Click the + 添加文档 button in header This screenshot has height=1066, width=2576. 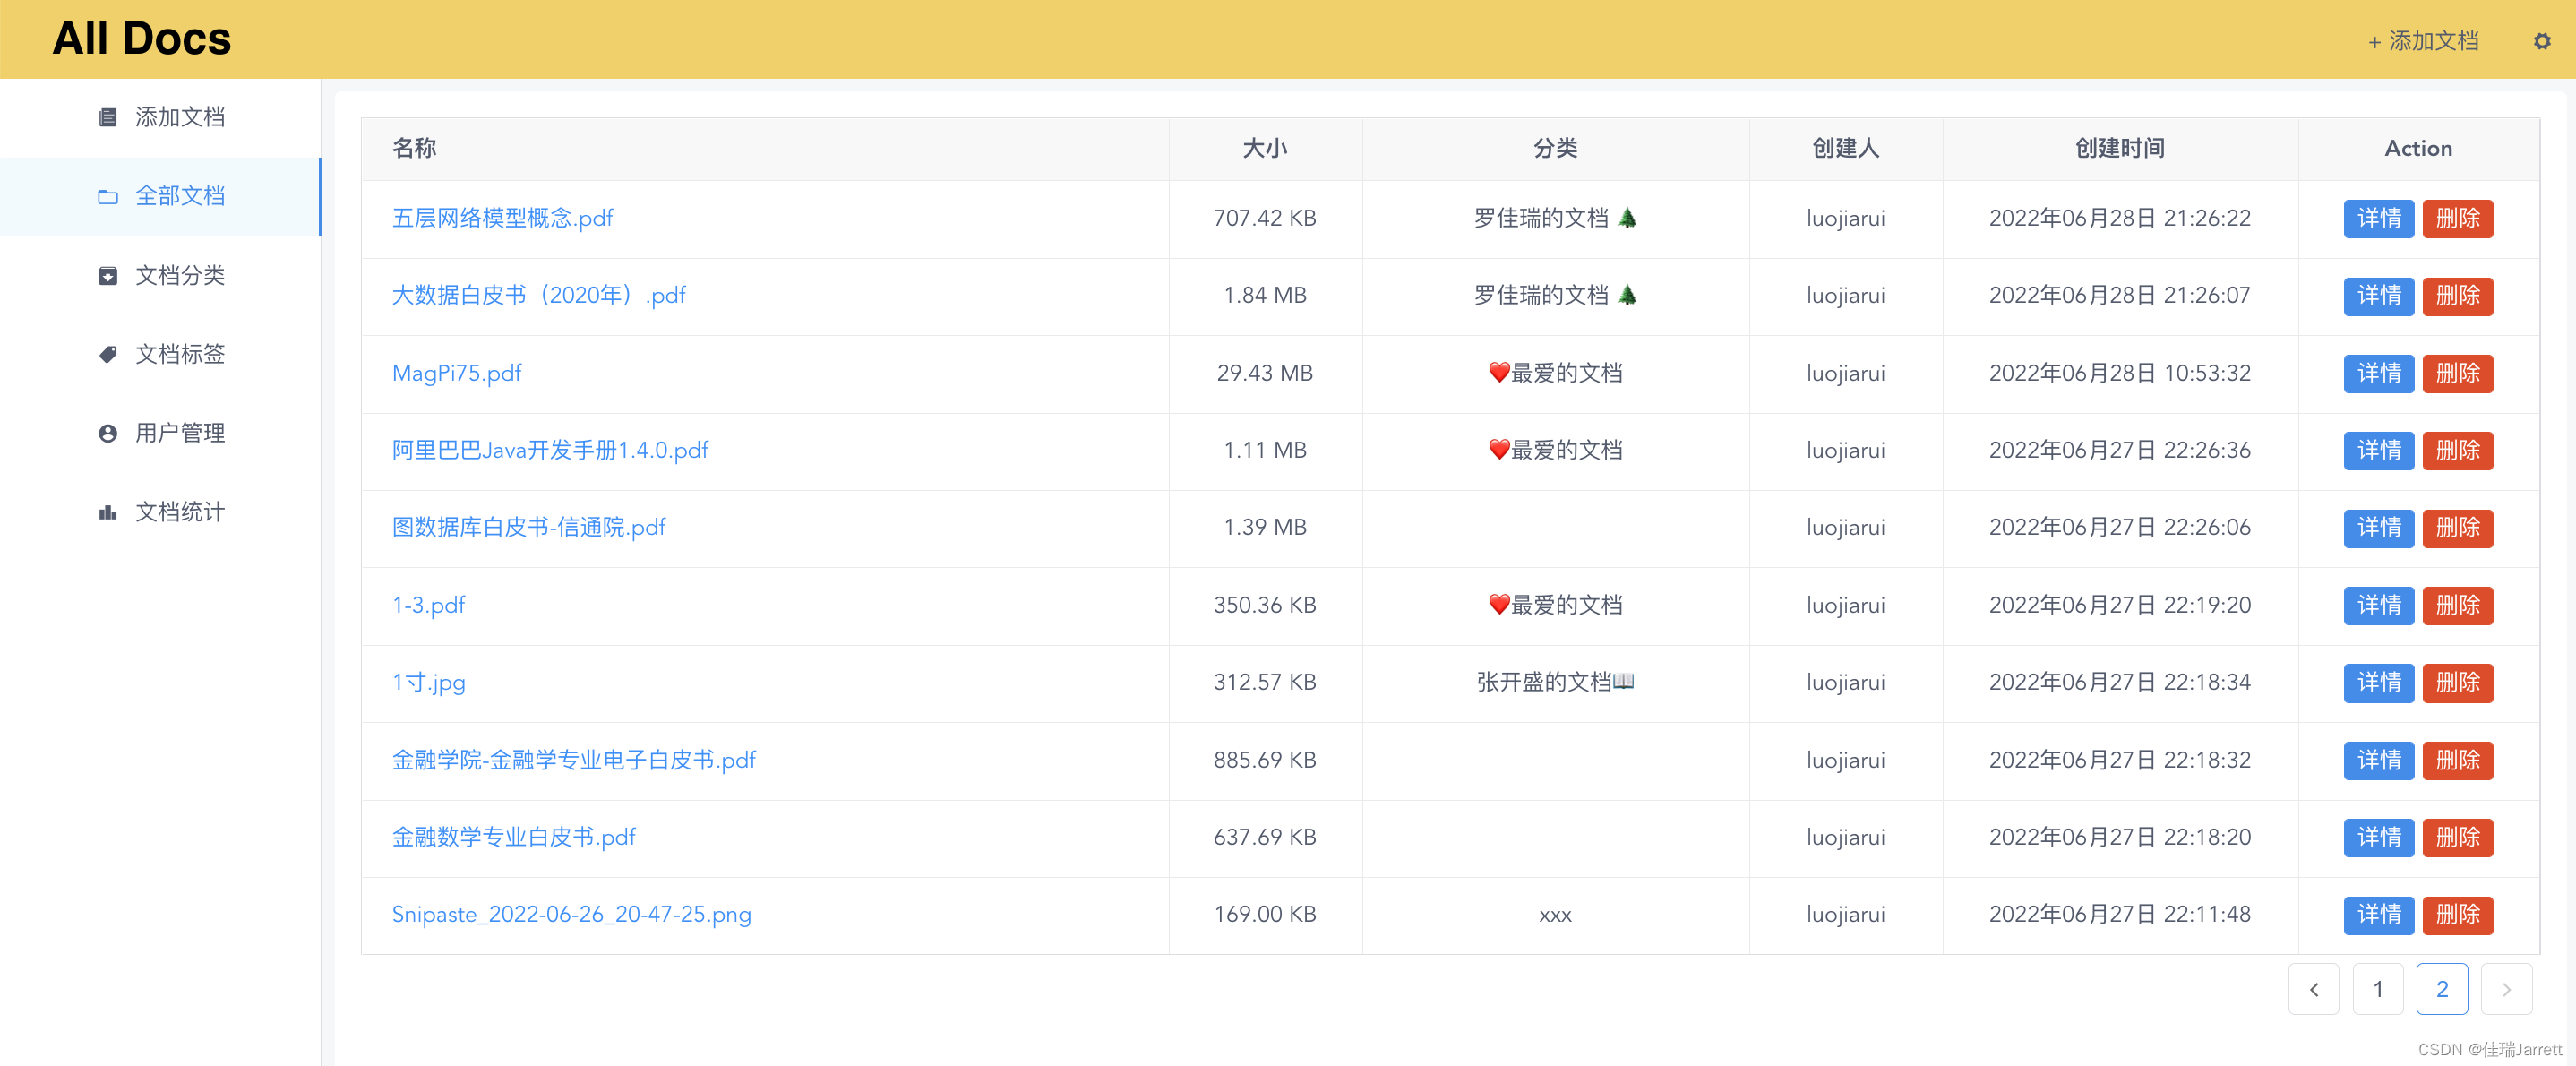coord(2423,41)
